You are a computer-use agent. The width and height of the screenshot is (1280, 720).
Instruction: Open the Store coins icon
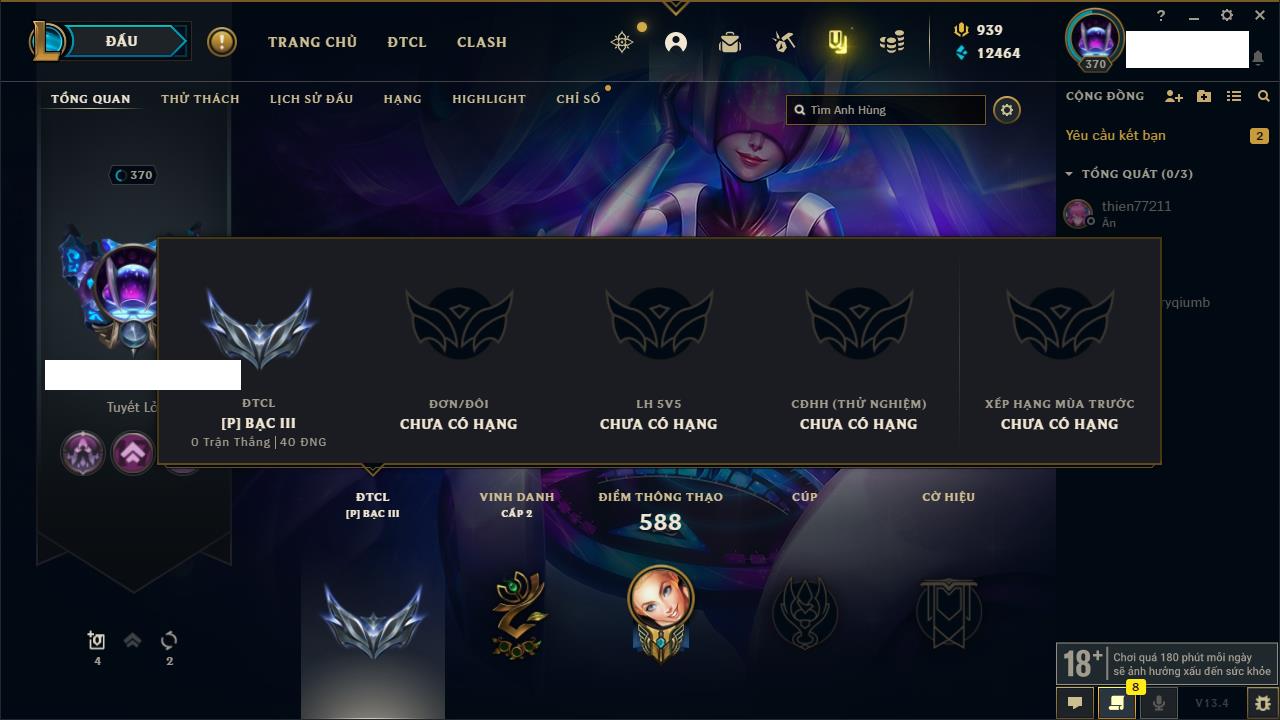pos(892,42)
